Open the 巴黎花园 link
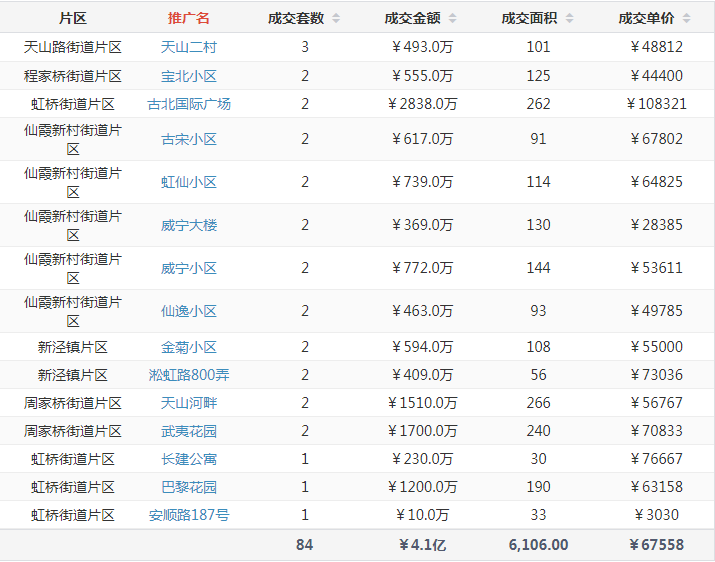715x562 pixels. pos(189,487)
